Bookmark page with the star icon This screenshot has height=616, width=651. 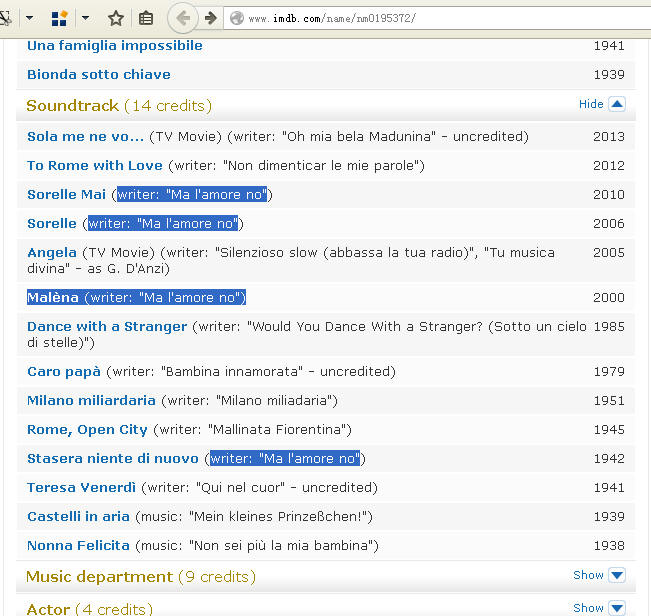click(x=116, y=18)
